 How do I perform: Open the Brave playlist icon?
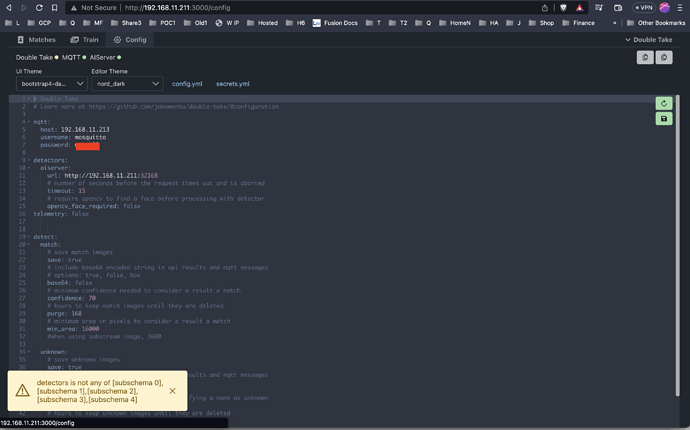pyautogui.click(x=599, y=7)
